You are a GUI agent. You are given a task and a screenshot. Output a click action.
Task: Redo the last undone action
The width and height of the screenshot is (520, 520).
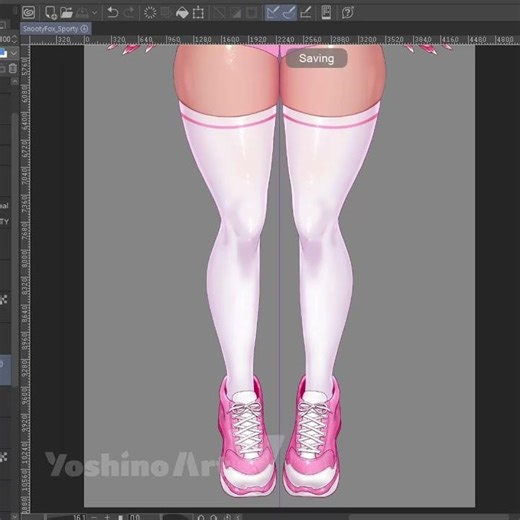coord(129,13)
